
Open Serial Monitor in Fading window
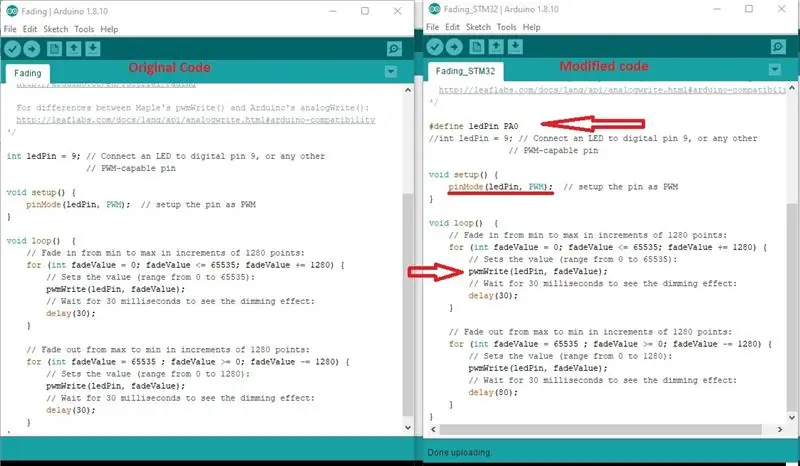pyautogui.click(x=394, y=49)
